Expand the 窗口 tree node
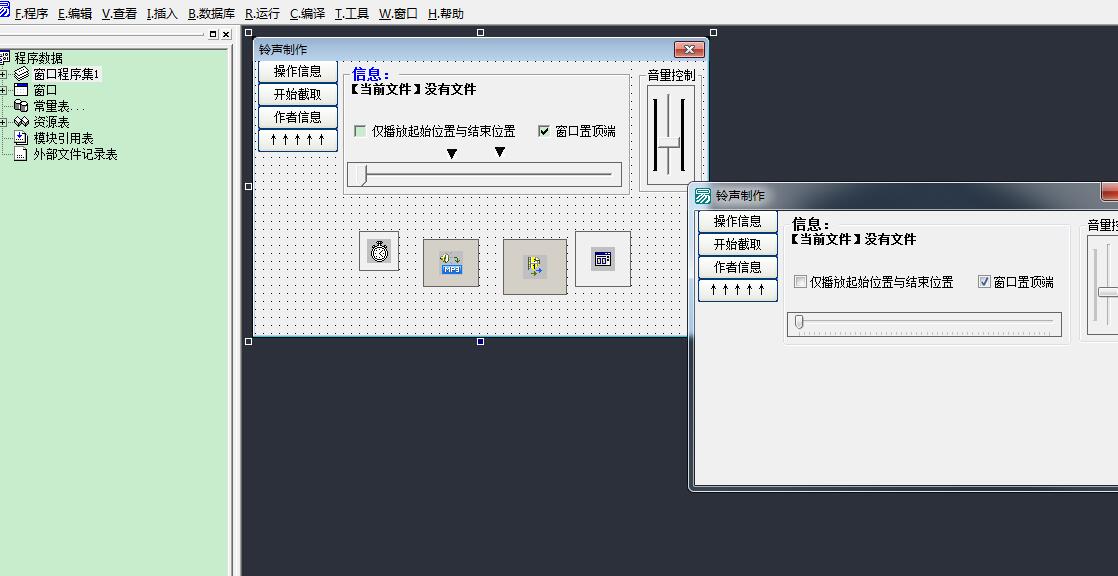The image size is (1118, 576). coord(4,91)
